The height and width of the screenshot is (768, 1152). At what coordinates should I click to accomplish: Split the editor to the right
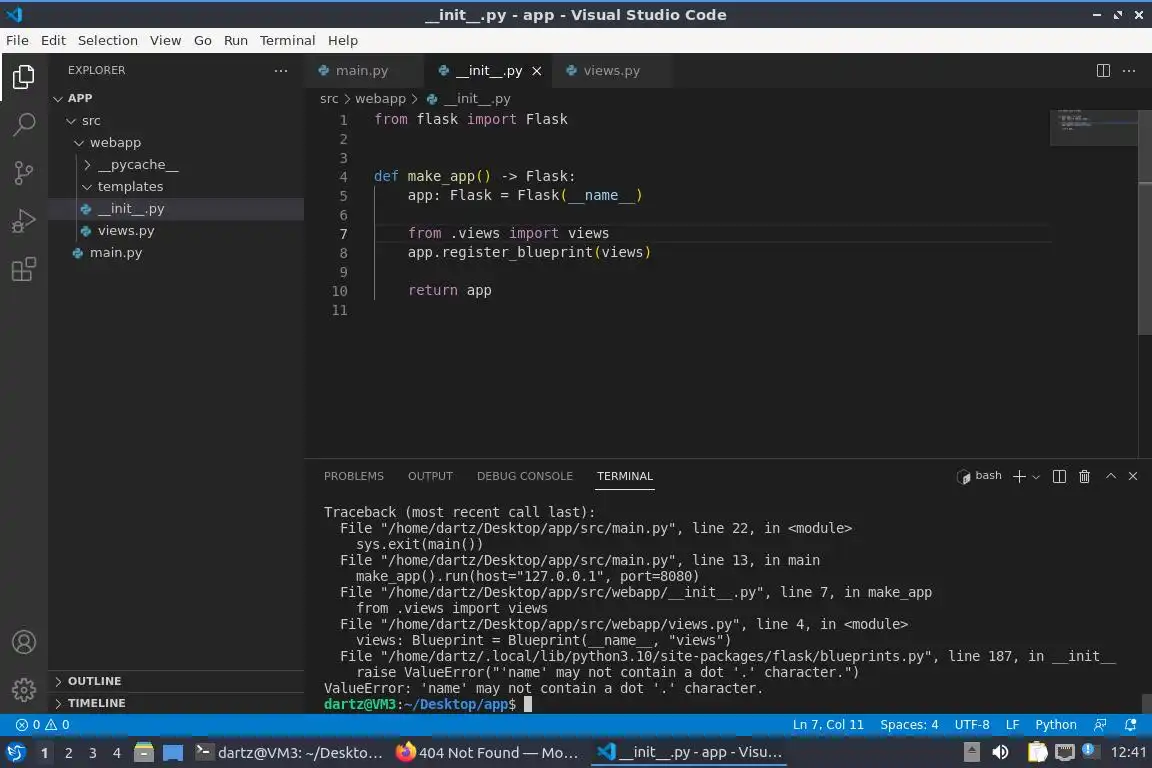[1103, 71]
